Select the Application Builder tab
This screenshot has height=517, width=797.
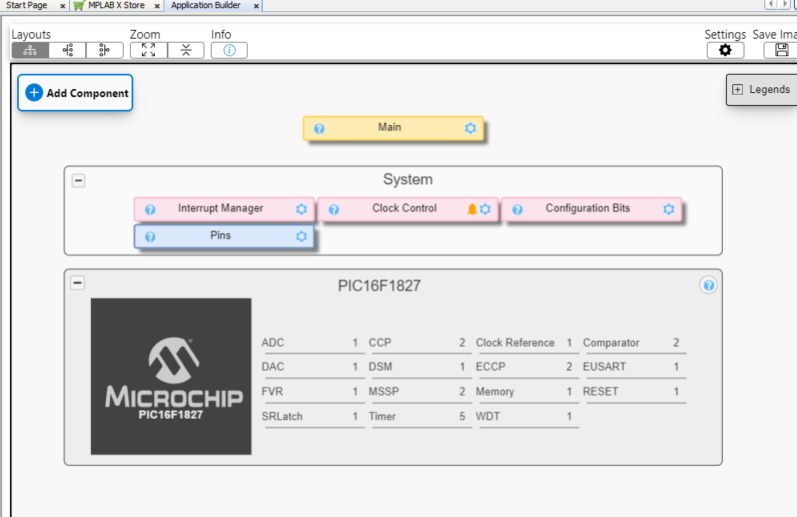coord(205,5)
